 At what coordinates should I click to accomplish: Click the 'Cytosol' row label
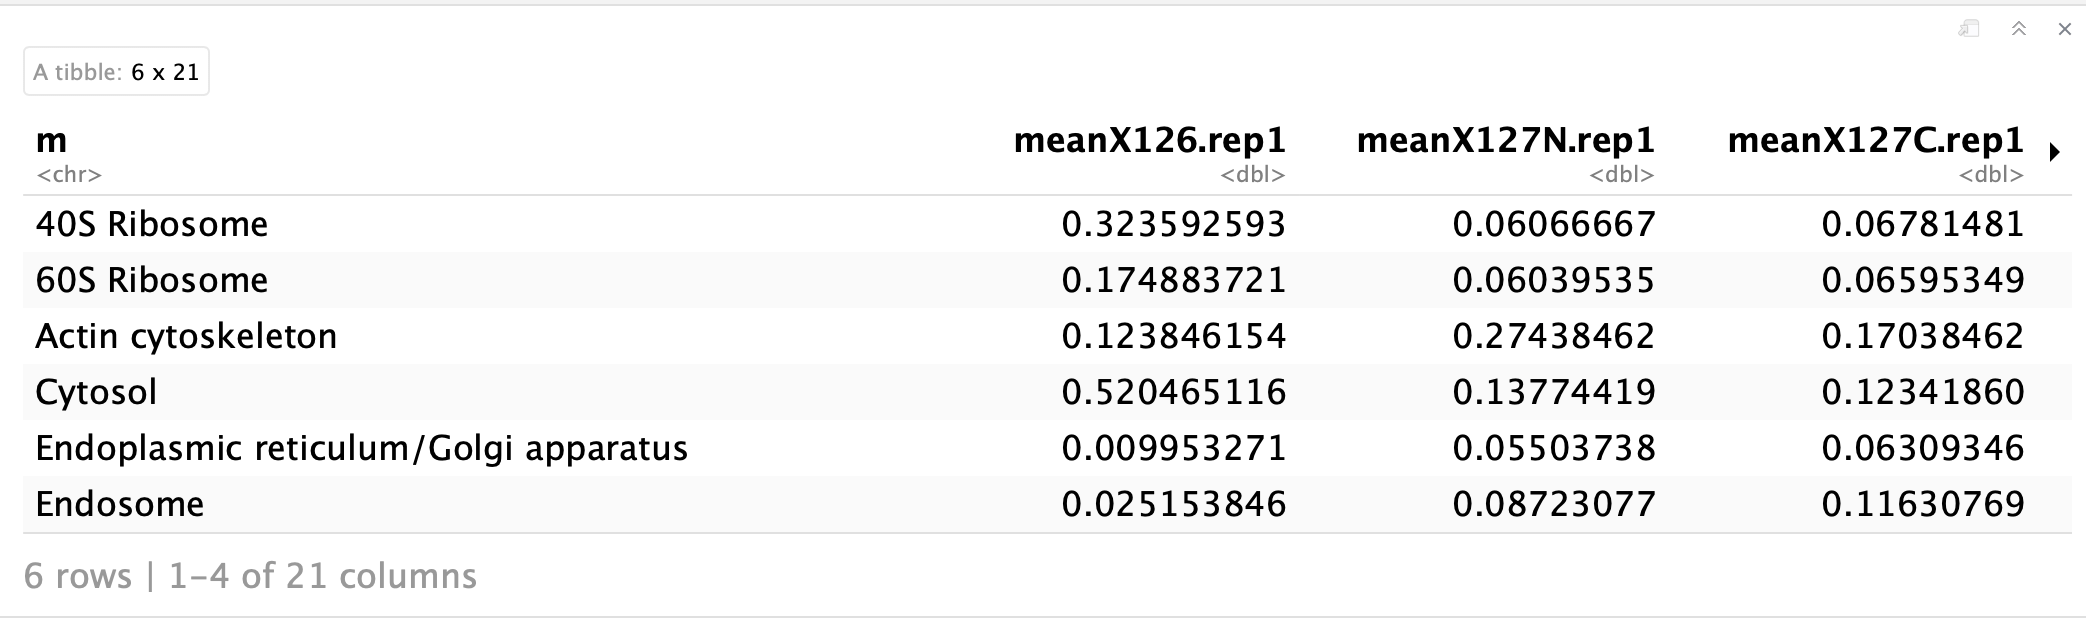point(96,392)
